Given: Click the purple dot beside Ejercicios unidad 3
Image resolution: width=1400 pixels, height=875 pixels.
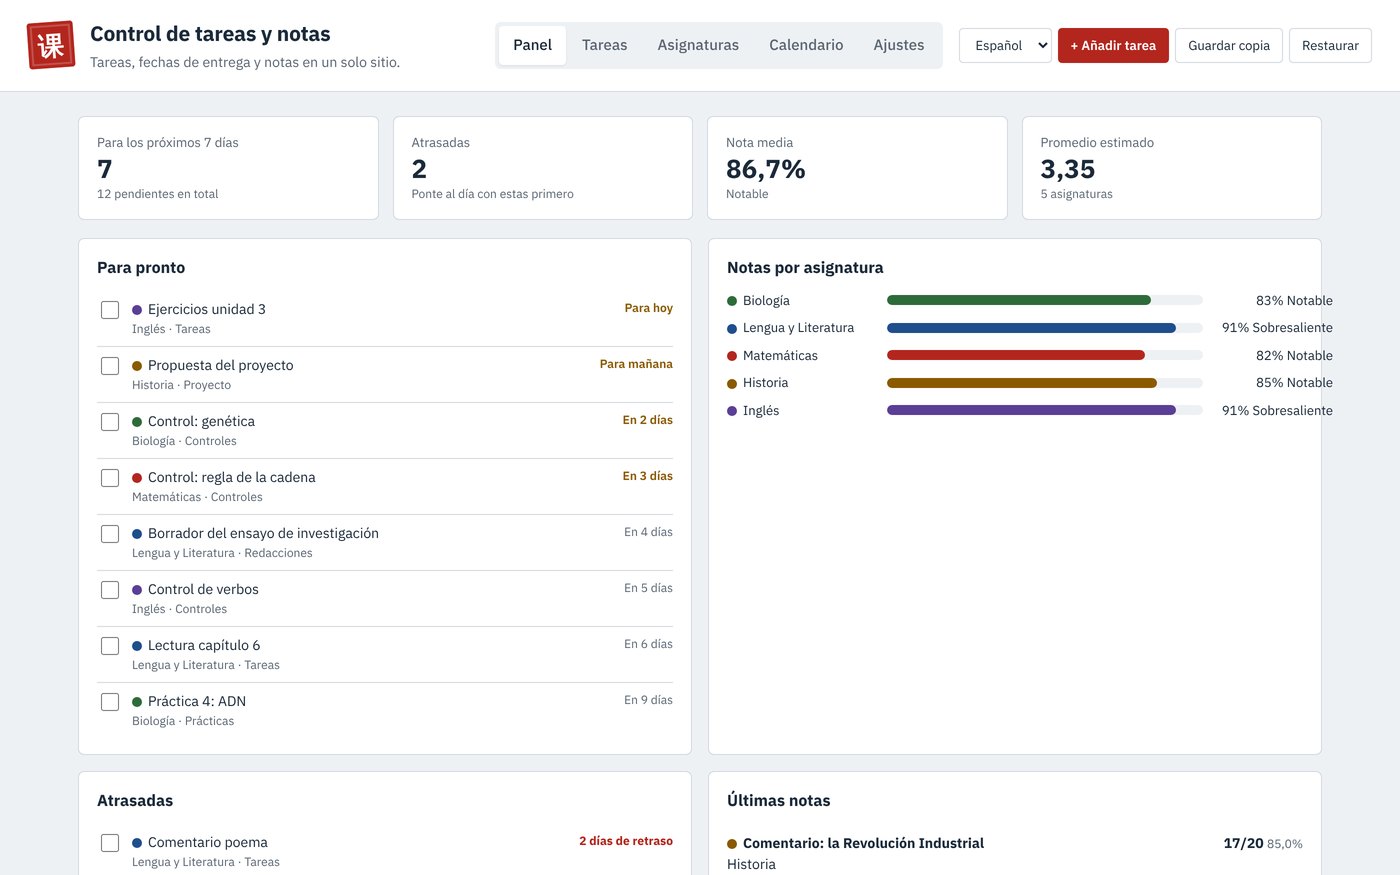Looking at the screenshot, I should coord(137,310).
